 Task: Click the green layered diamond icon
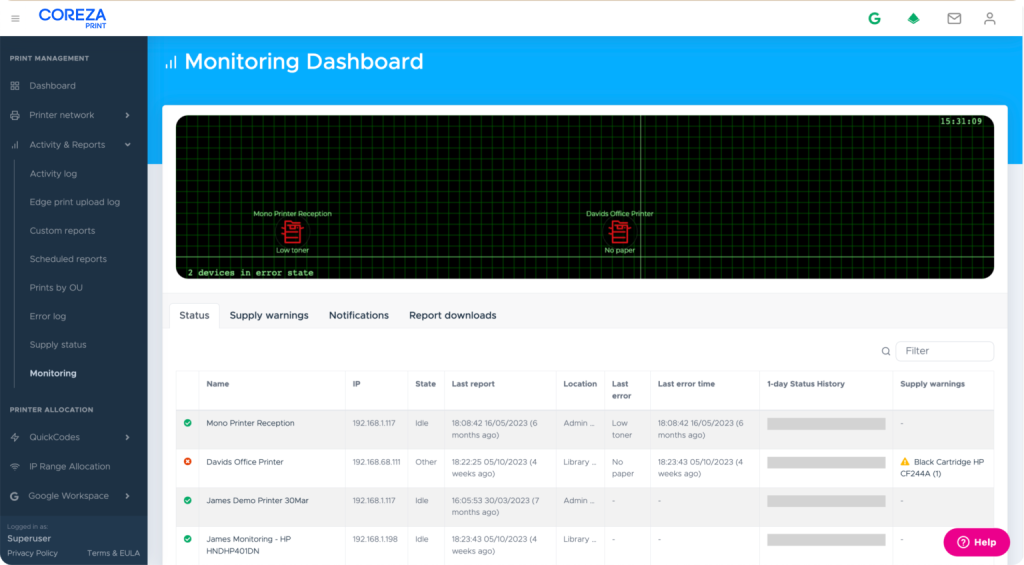coord(913,18)
